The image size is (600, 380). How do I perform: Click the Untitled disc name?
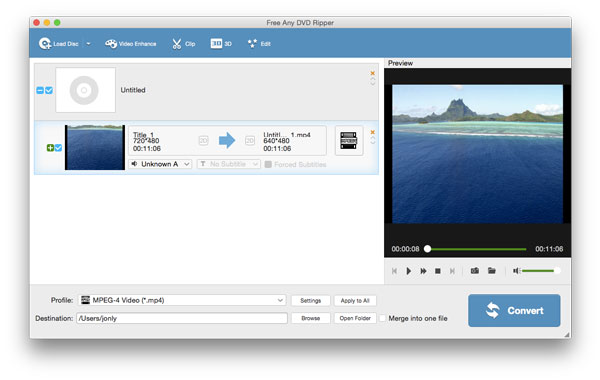pos(133,90)
